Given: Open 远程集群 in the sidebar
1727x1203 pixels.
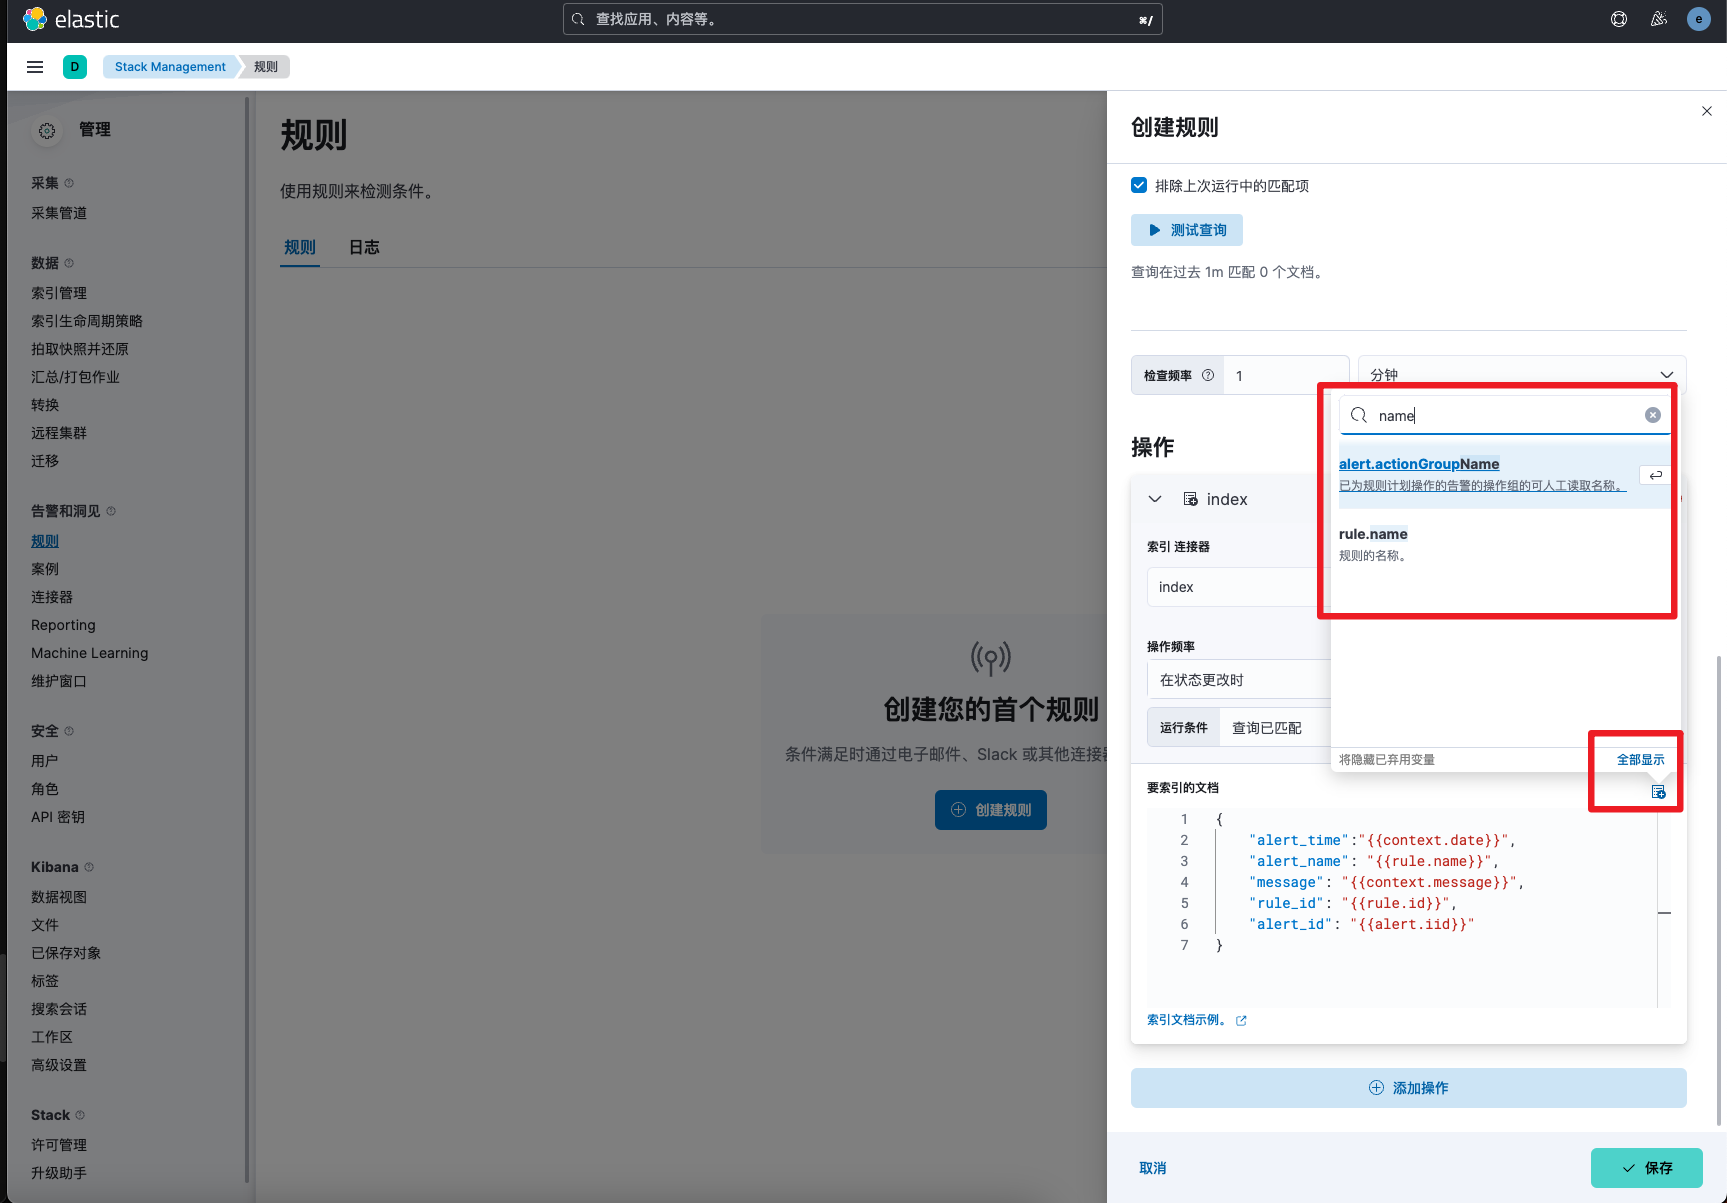Looking at the screenshot, I should (x=59, y=433).
